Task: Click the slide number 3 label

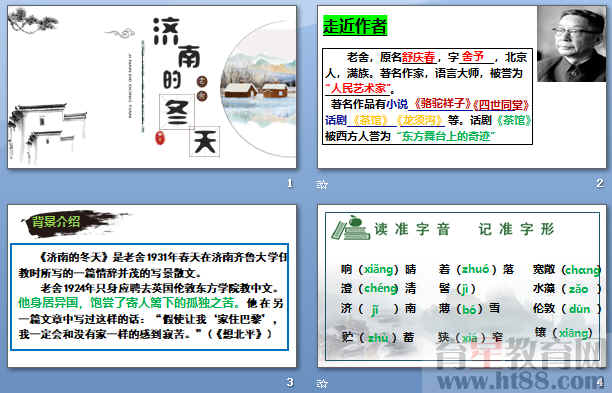Action: tap(290, 382)
